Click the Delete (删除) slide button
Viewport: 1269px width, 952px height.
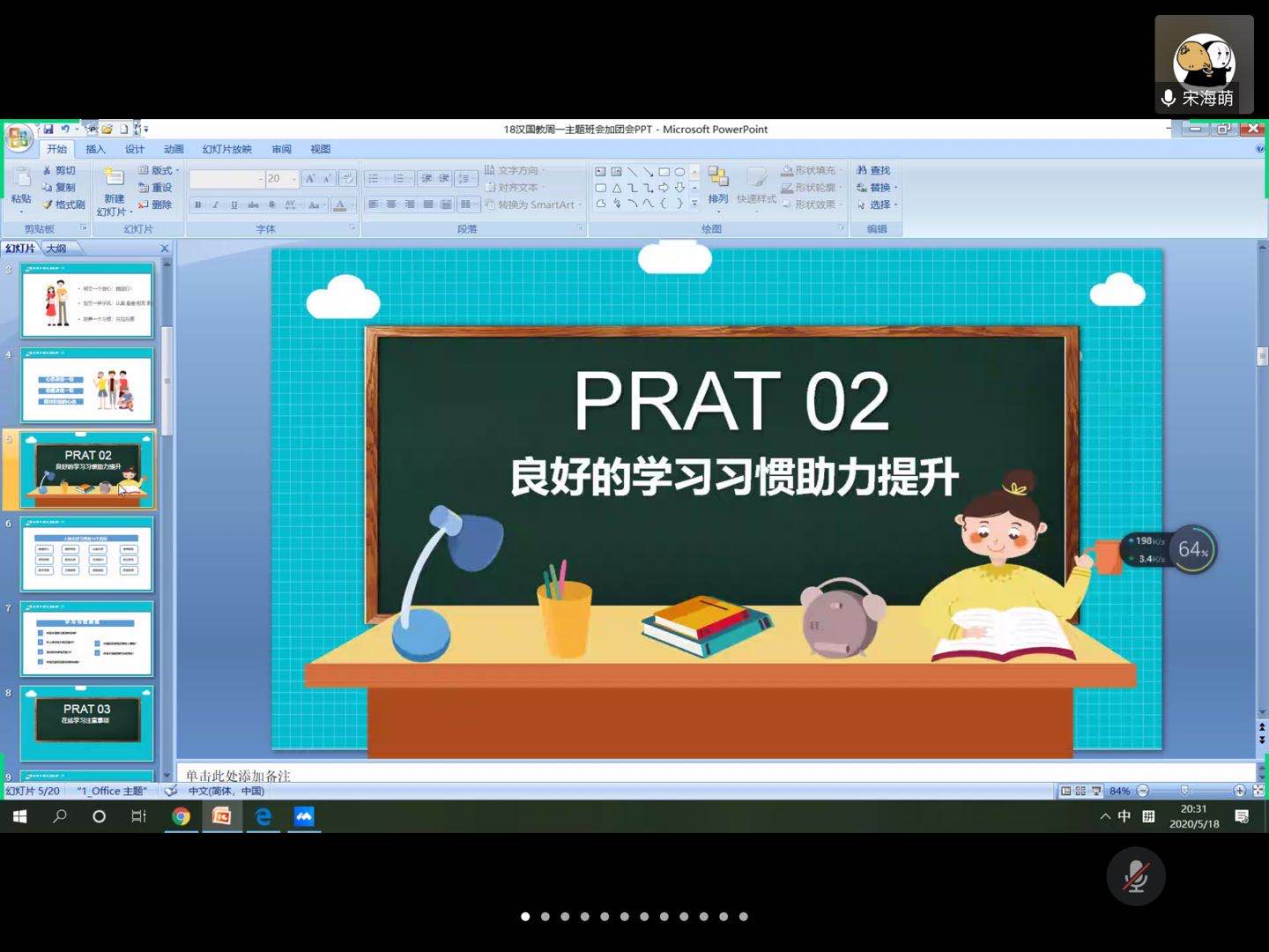click(x=156, y=205)
